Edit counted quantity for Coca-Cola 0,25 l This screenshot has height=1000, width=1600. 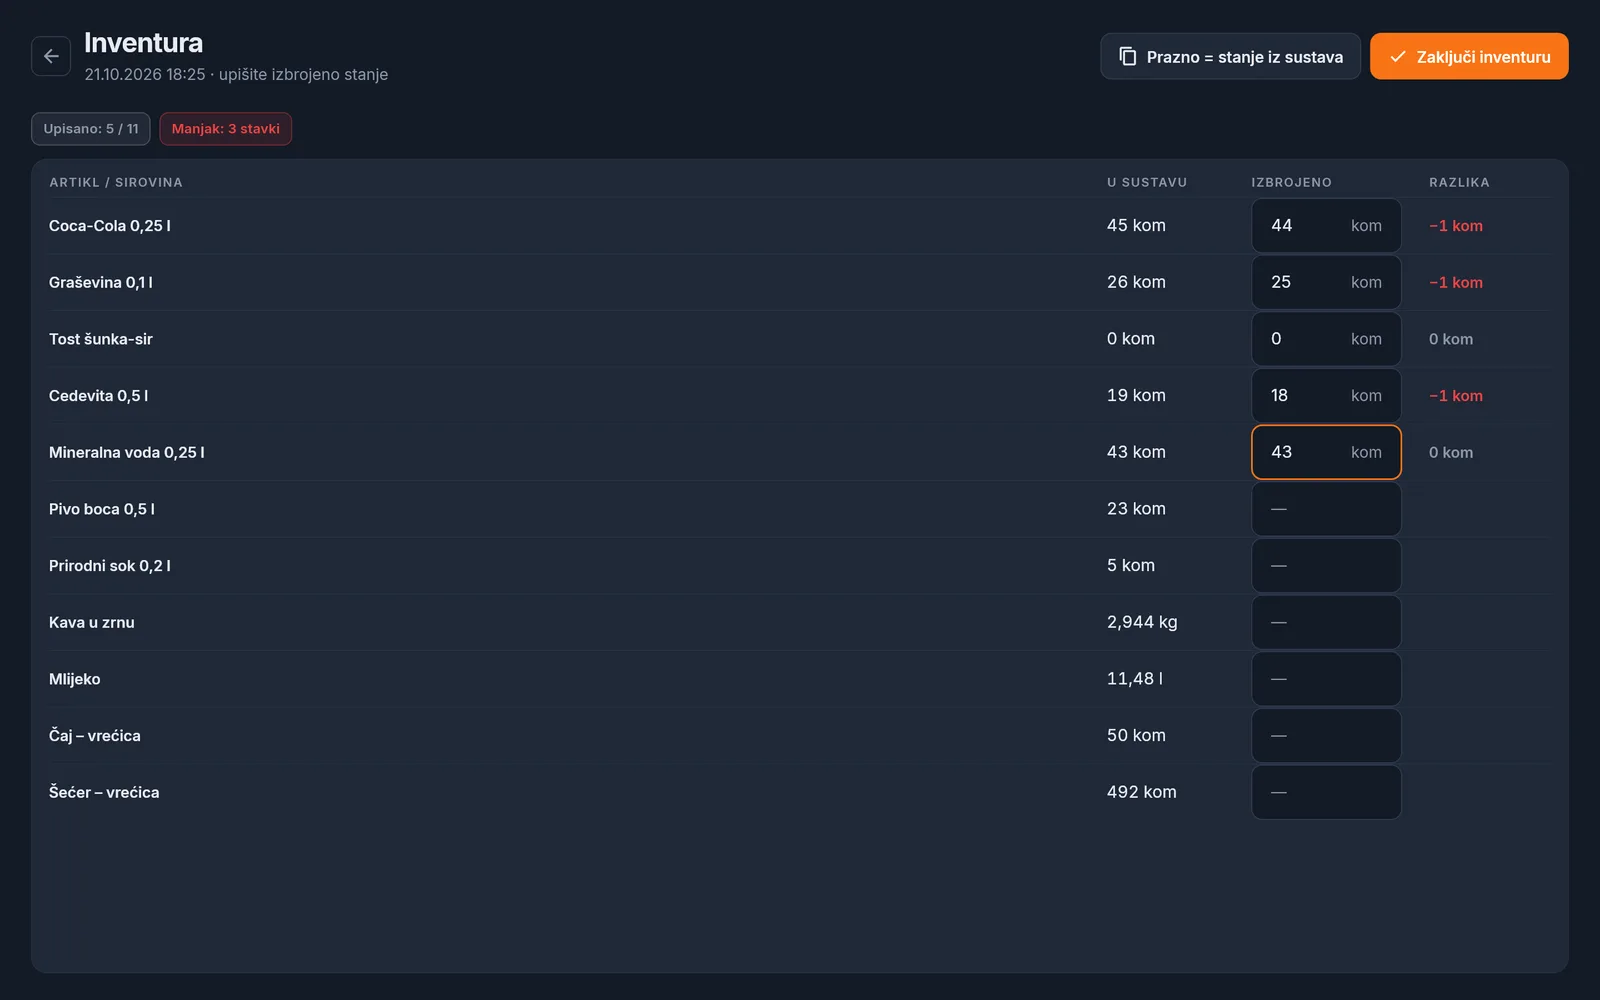1326,226
